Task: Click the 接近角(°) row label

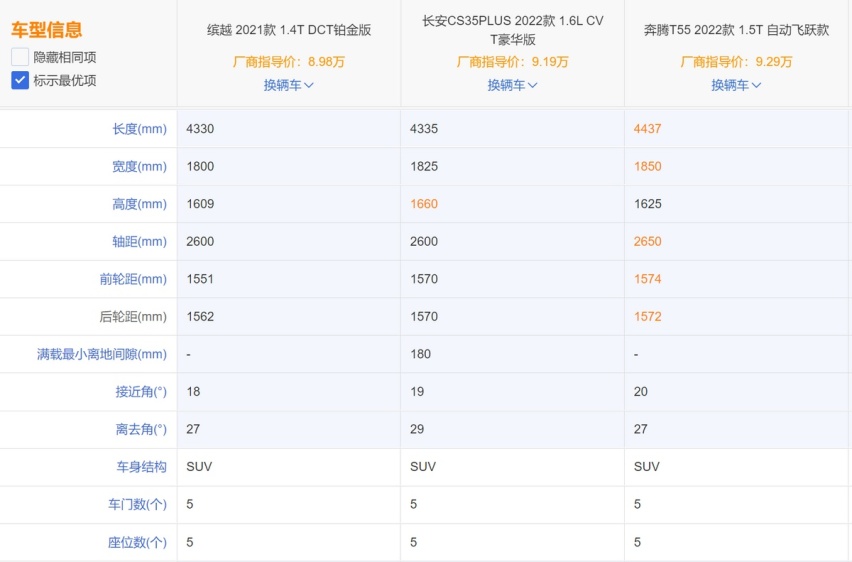Action: (141, 391)
